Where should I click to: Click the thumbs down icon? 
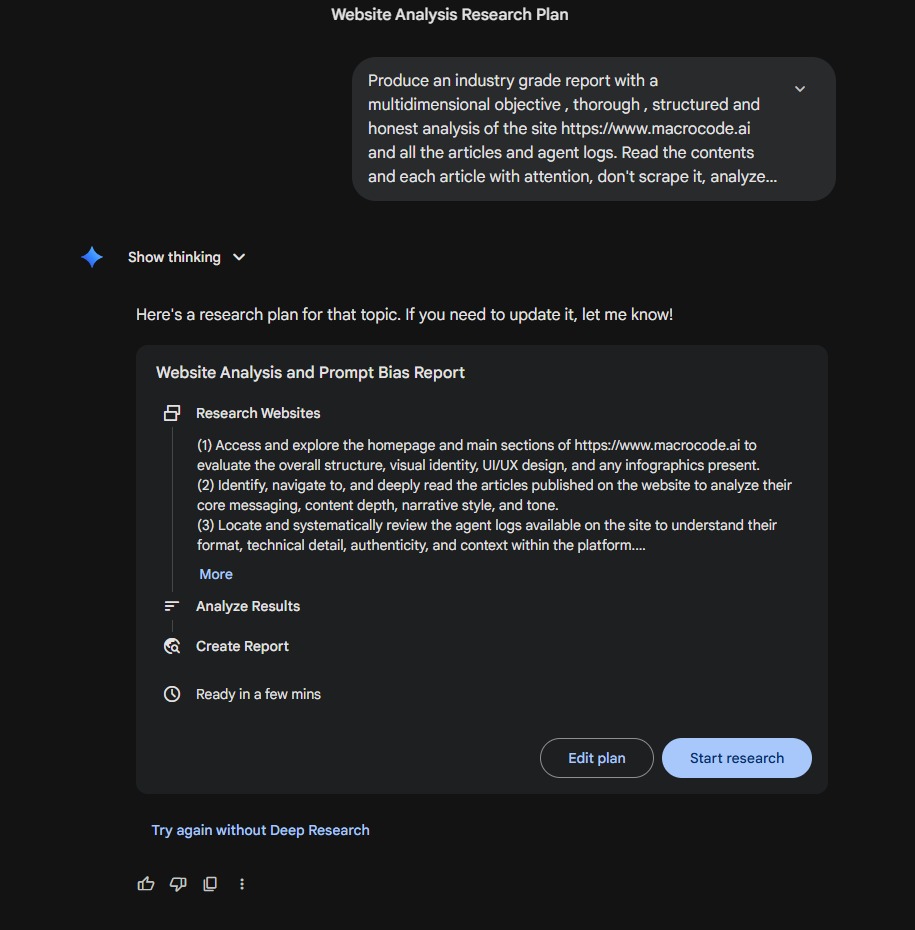tap(178, 884)
